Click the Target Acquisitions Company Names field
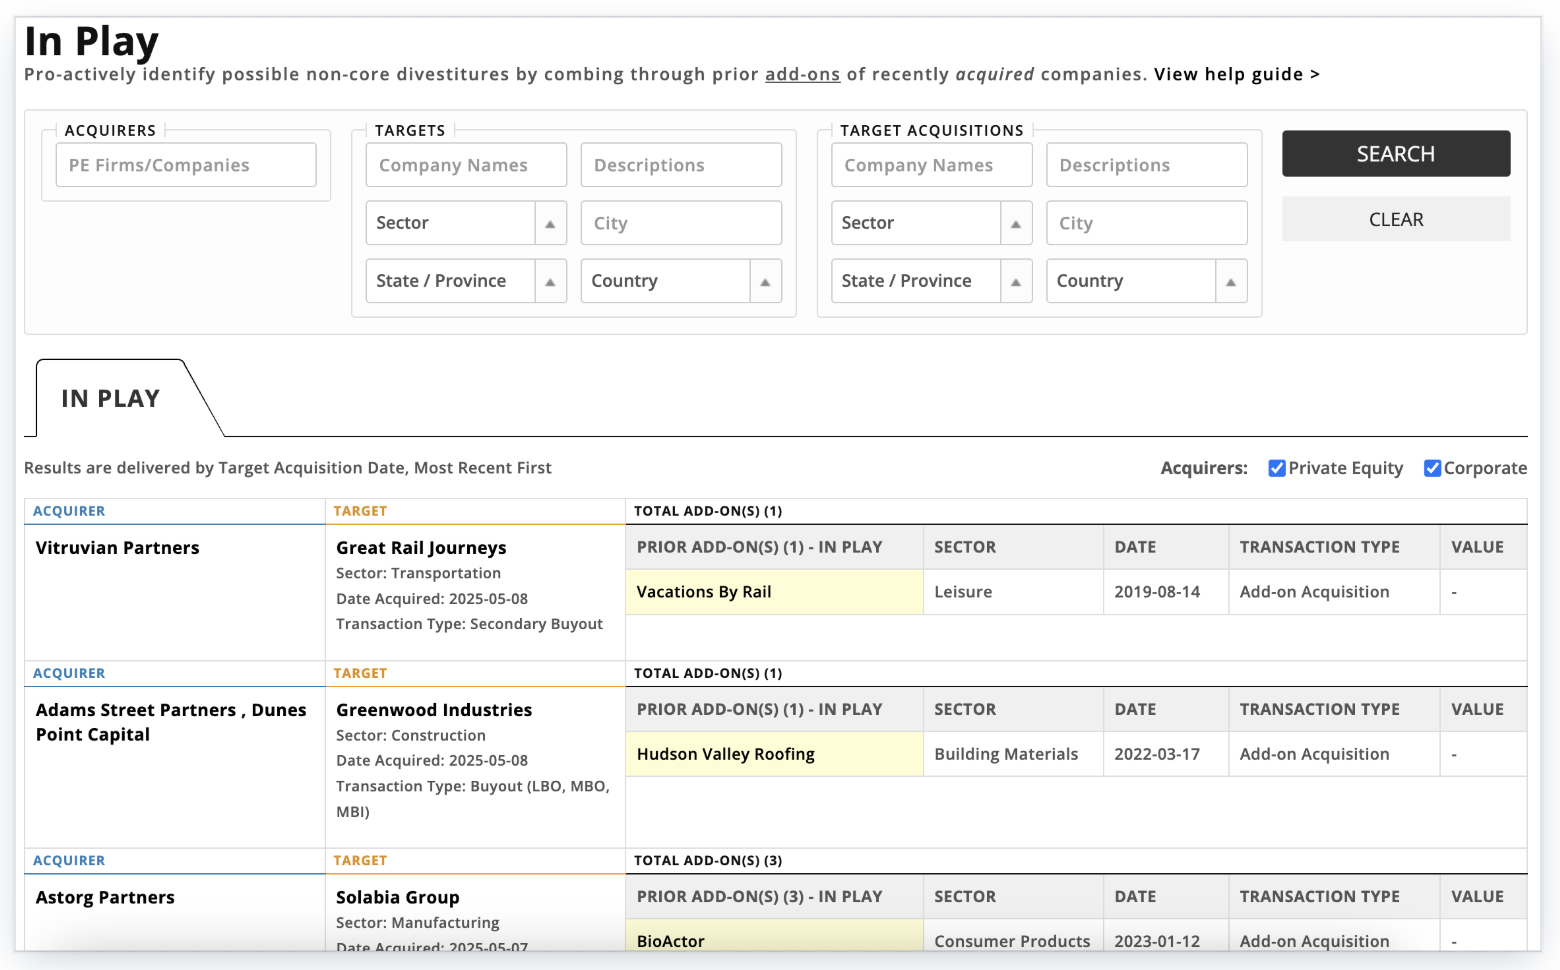 [930, 164]
